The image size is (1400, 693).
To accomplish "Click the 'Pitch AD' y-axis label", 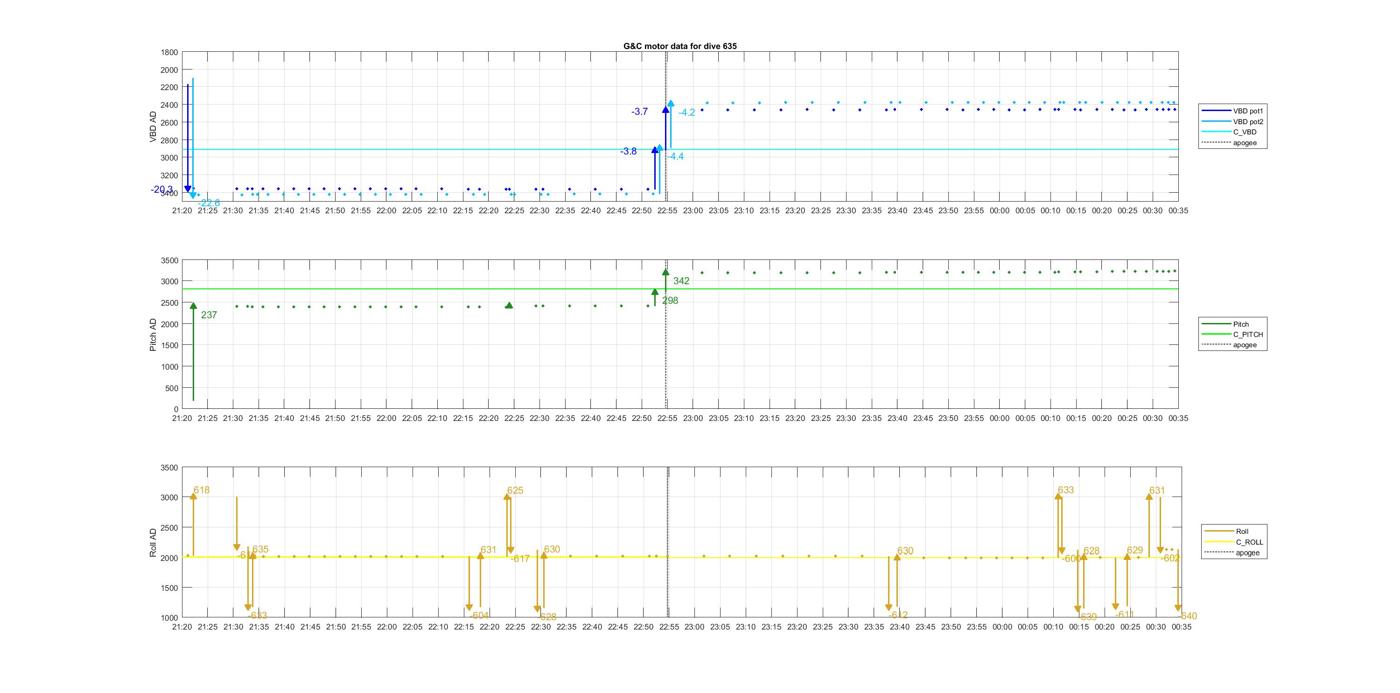I will click(154, 335).
